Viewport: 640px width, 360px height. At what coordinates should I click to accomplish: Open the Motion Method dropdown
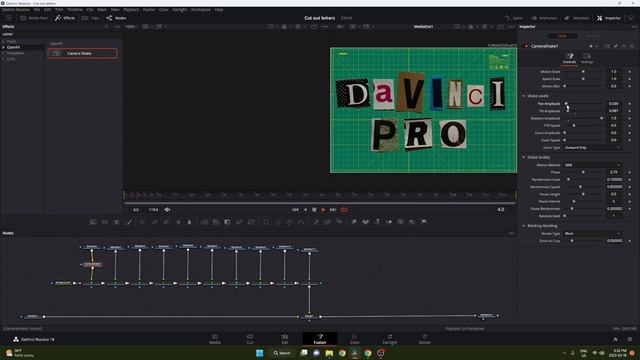592,165
